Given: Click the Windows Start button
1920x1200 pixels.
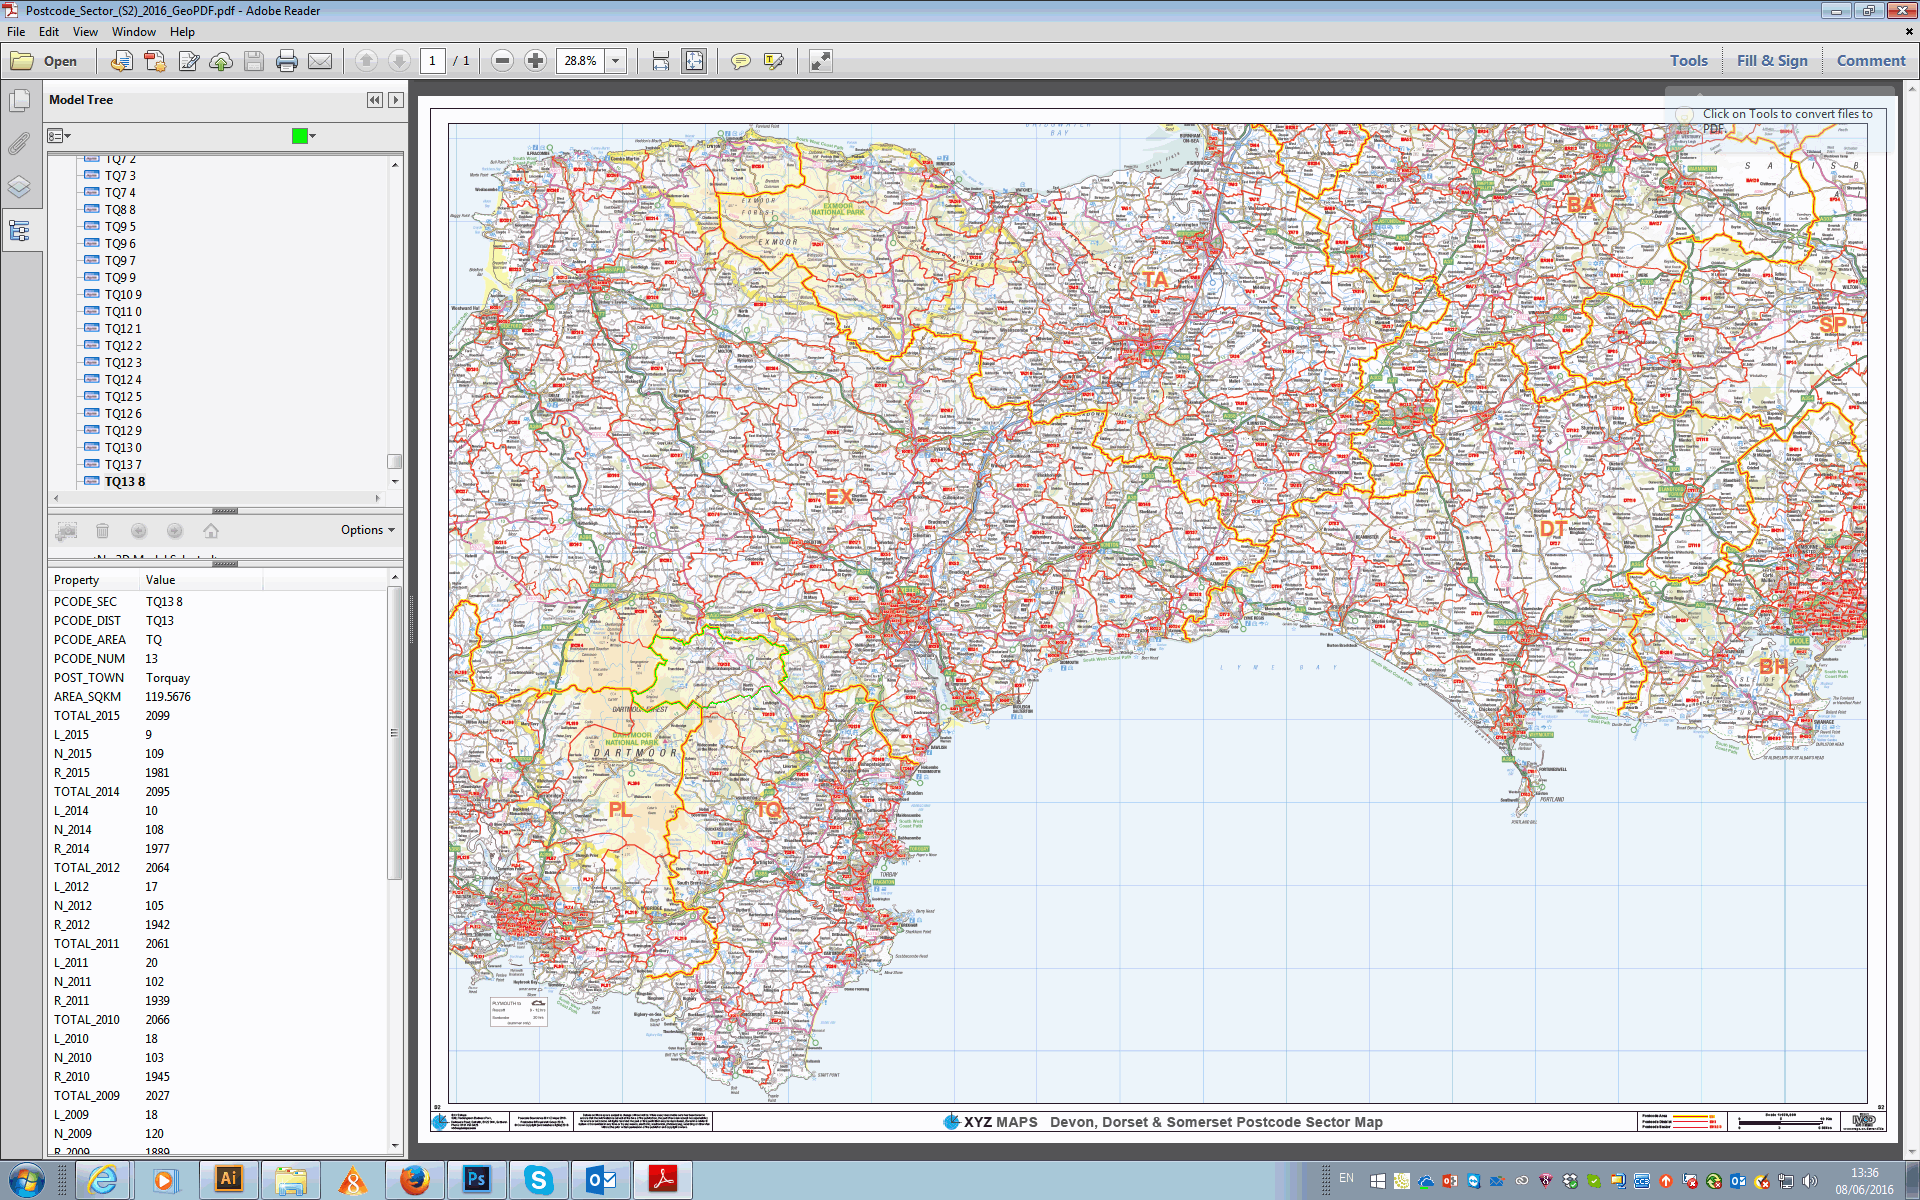Looking at the screenshot, I should [x=26, y=1181].
